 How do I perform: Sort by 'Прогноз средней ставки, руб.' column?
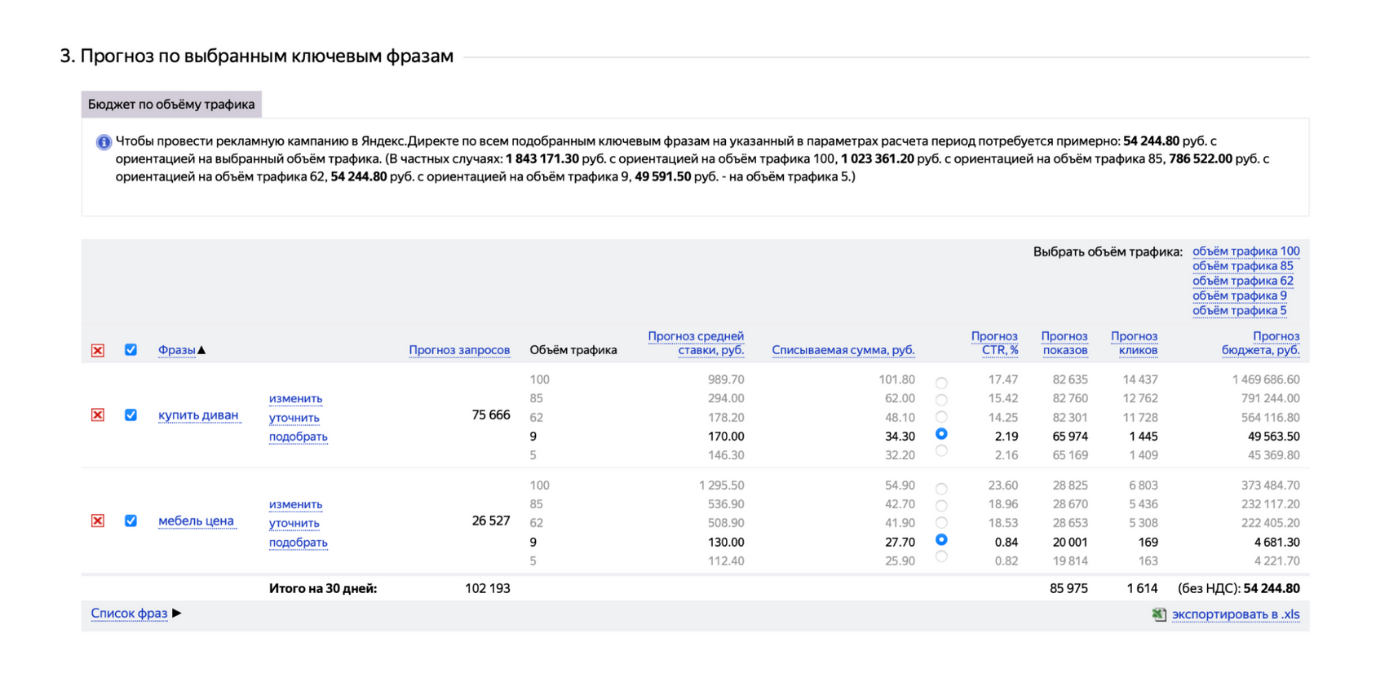(696, 343)
